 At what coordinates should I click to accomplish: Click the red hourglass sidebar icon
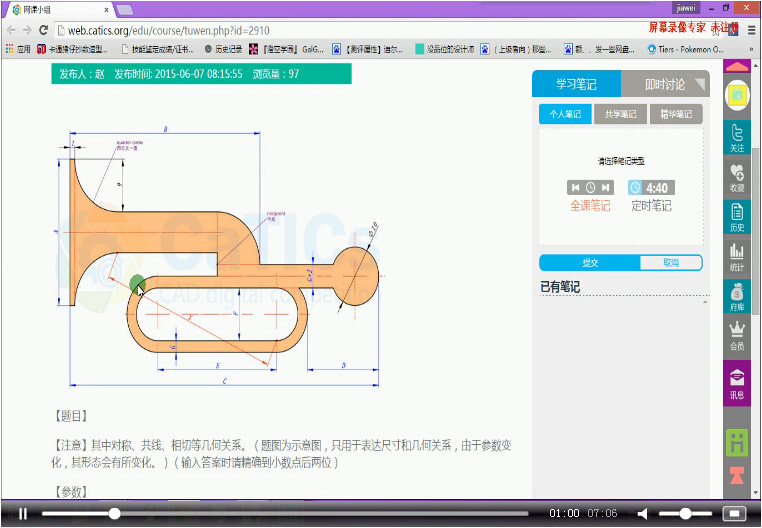click(737, 475)
